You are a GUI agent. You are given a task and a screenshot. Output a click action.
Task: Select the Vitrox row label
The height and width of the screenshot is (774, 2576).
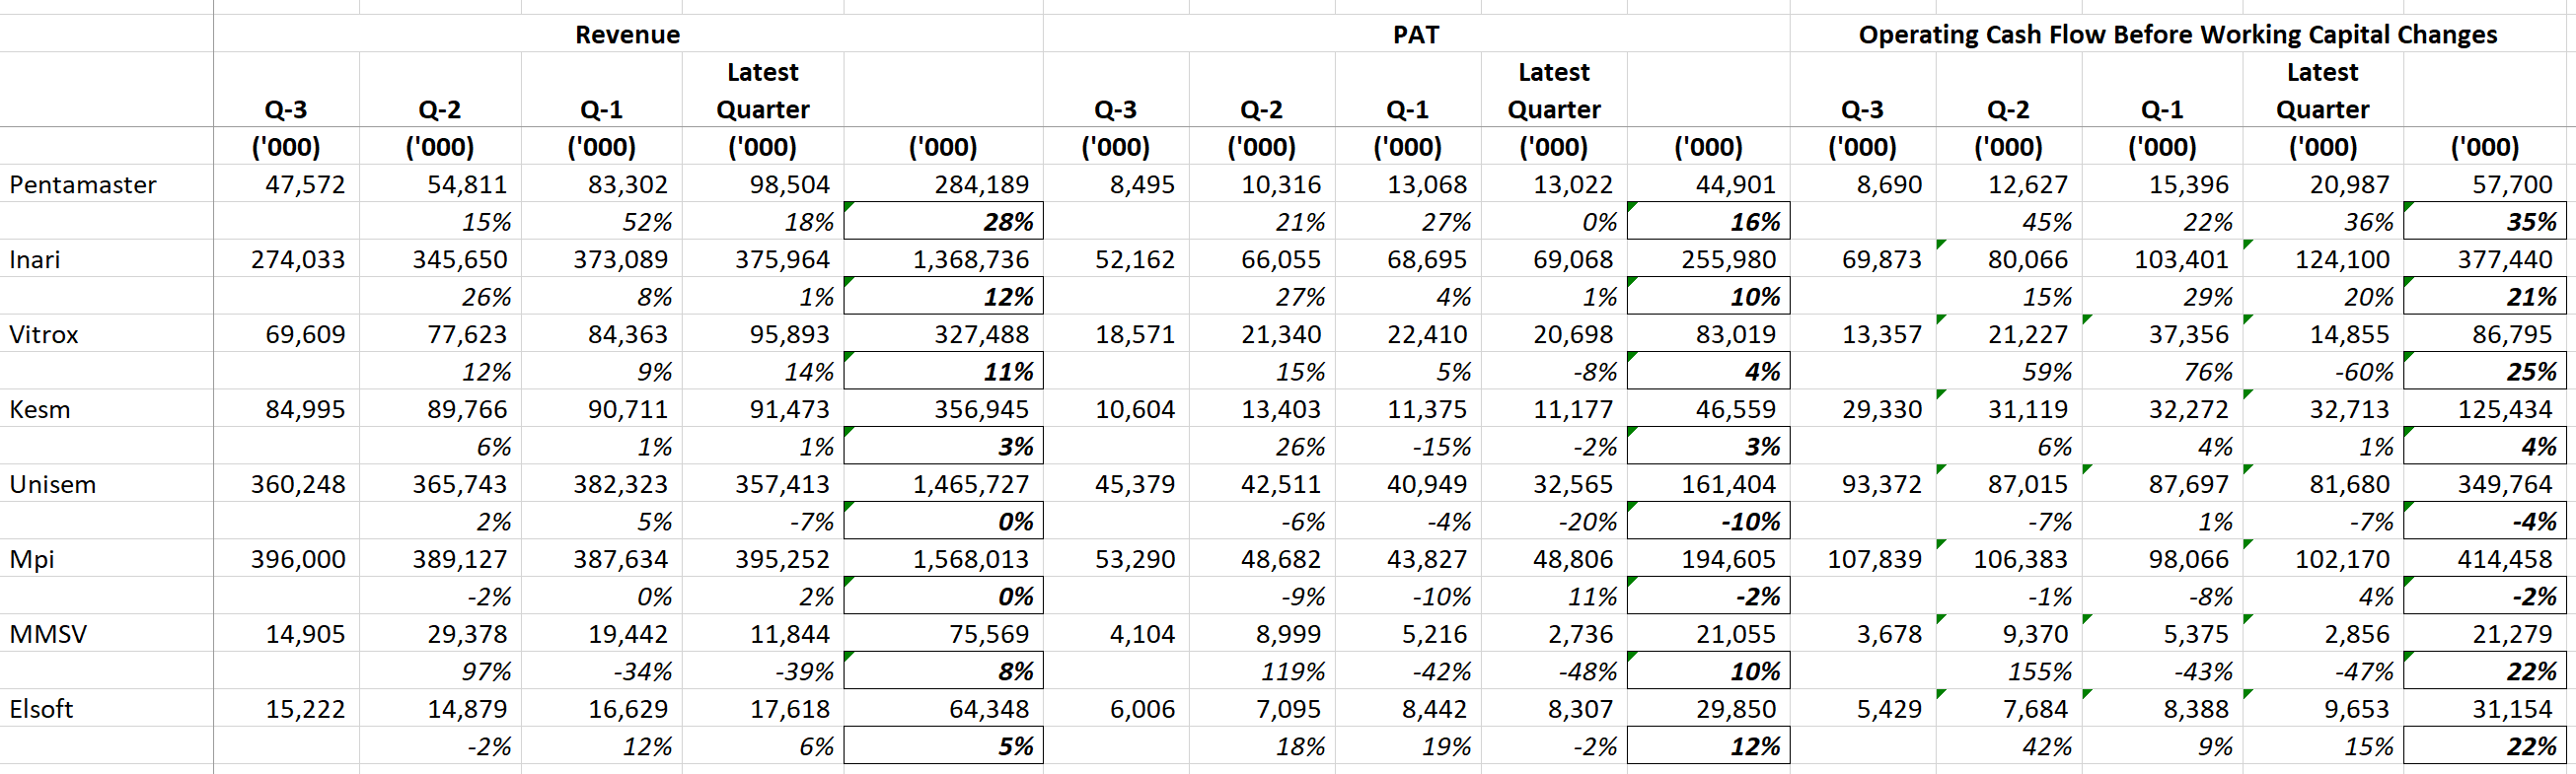44,335
